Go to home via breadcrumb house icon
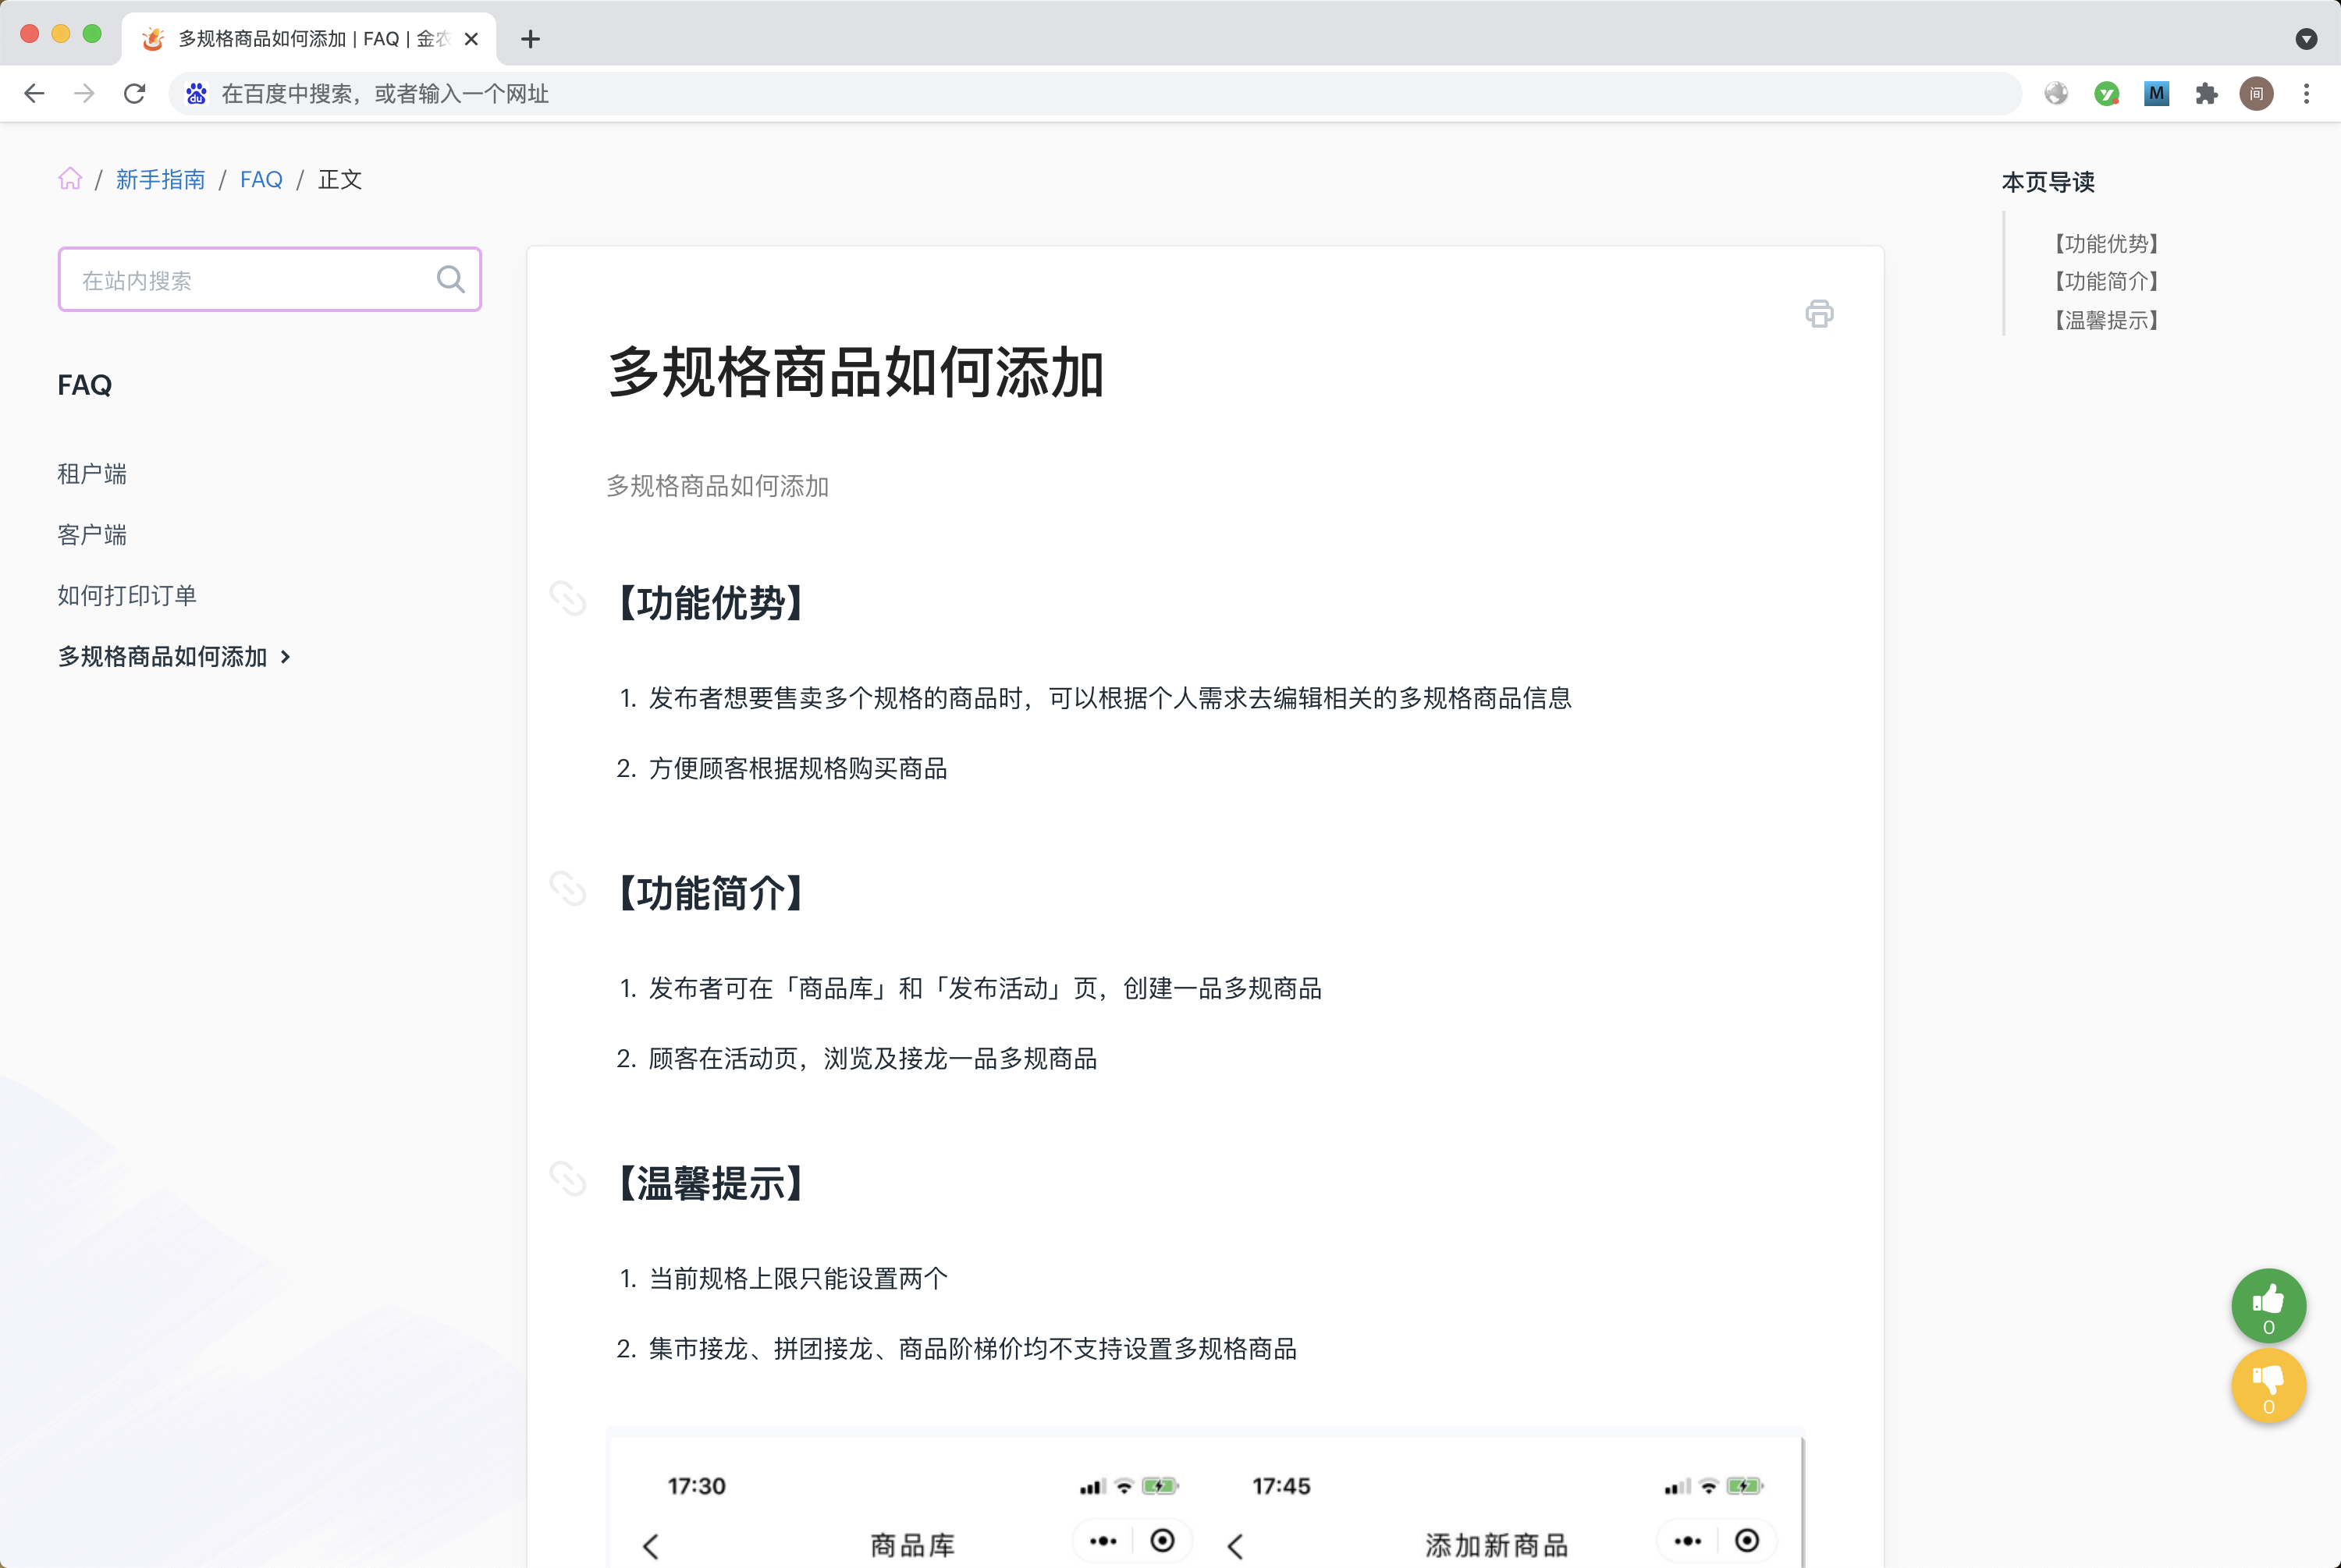Viewport: 2341px width, 1568px height. coord(70,179)
